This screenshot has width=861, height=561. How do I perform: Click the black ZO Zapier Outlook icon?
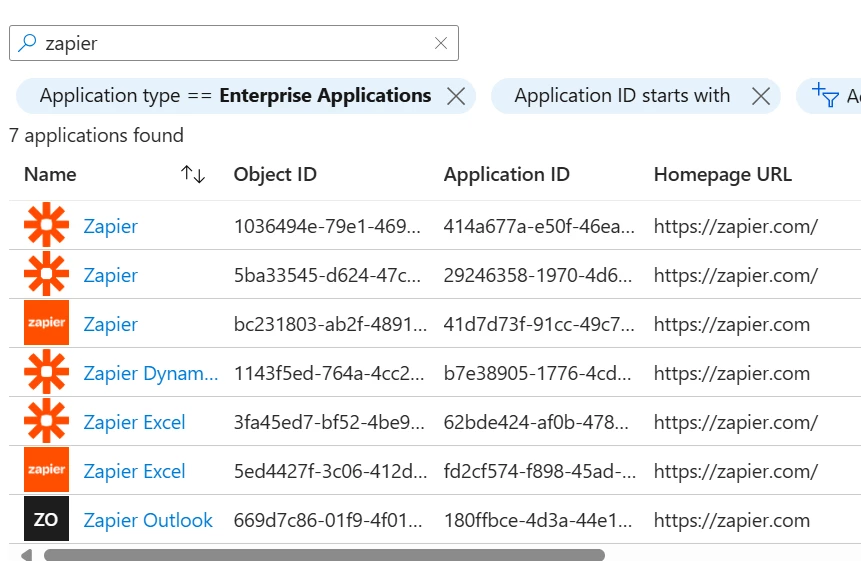[x=47, y=519]
